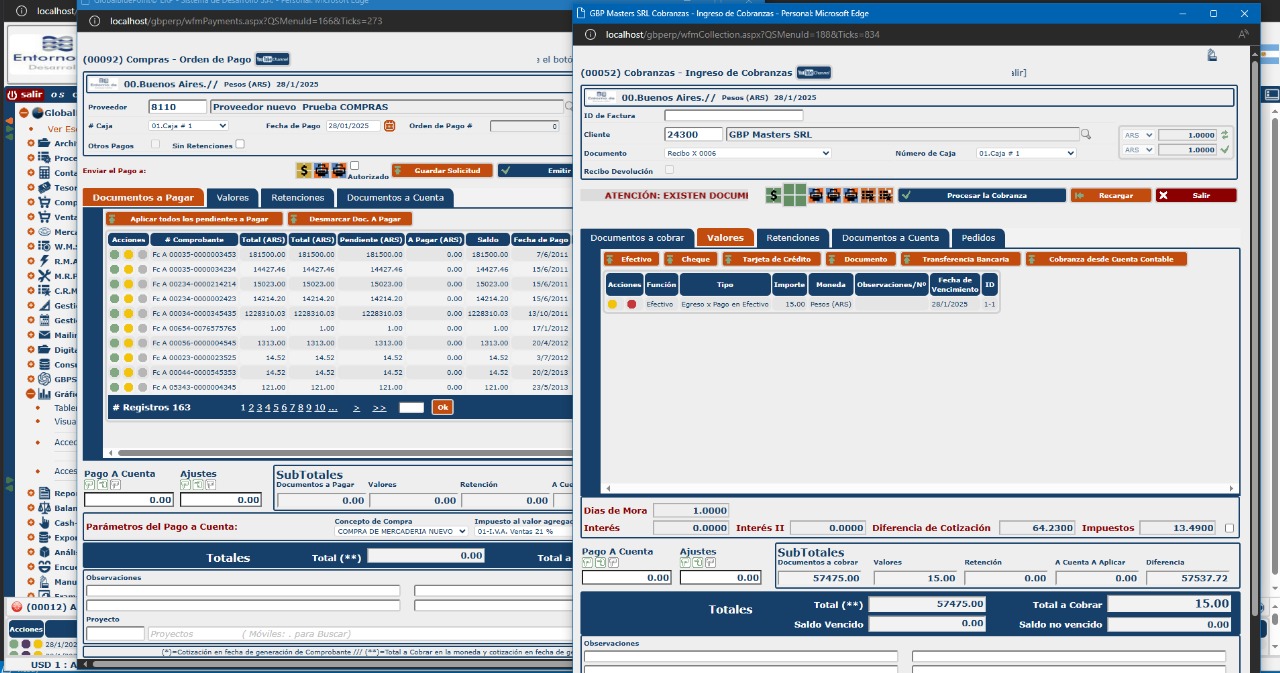1280x673 pixels.
Task: Click the green swap arrows beside ARS rate
Action: [1225, 135]
